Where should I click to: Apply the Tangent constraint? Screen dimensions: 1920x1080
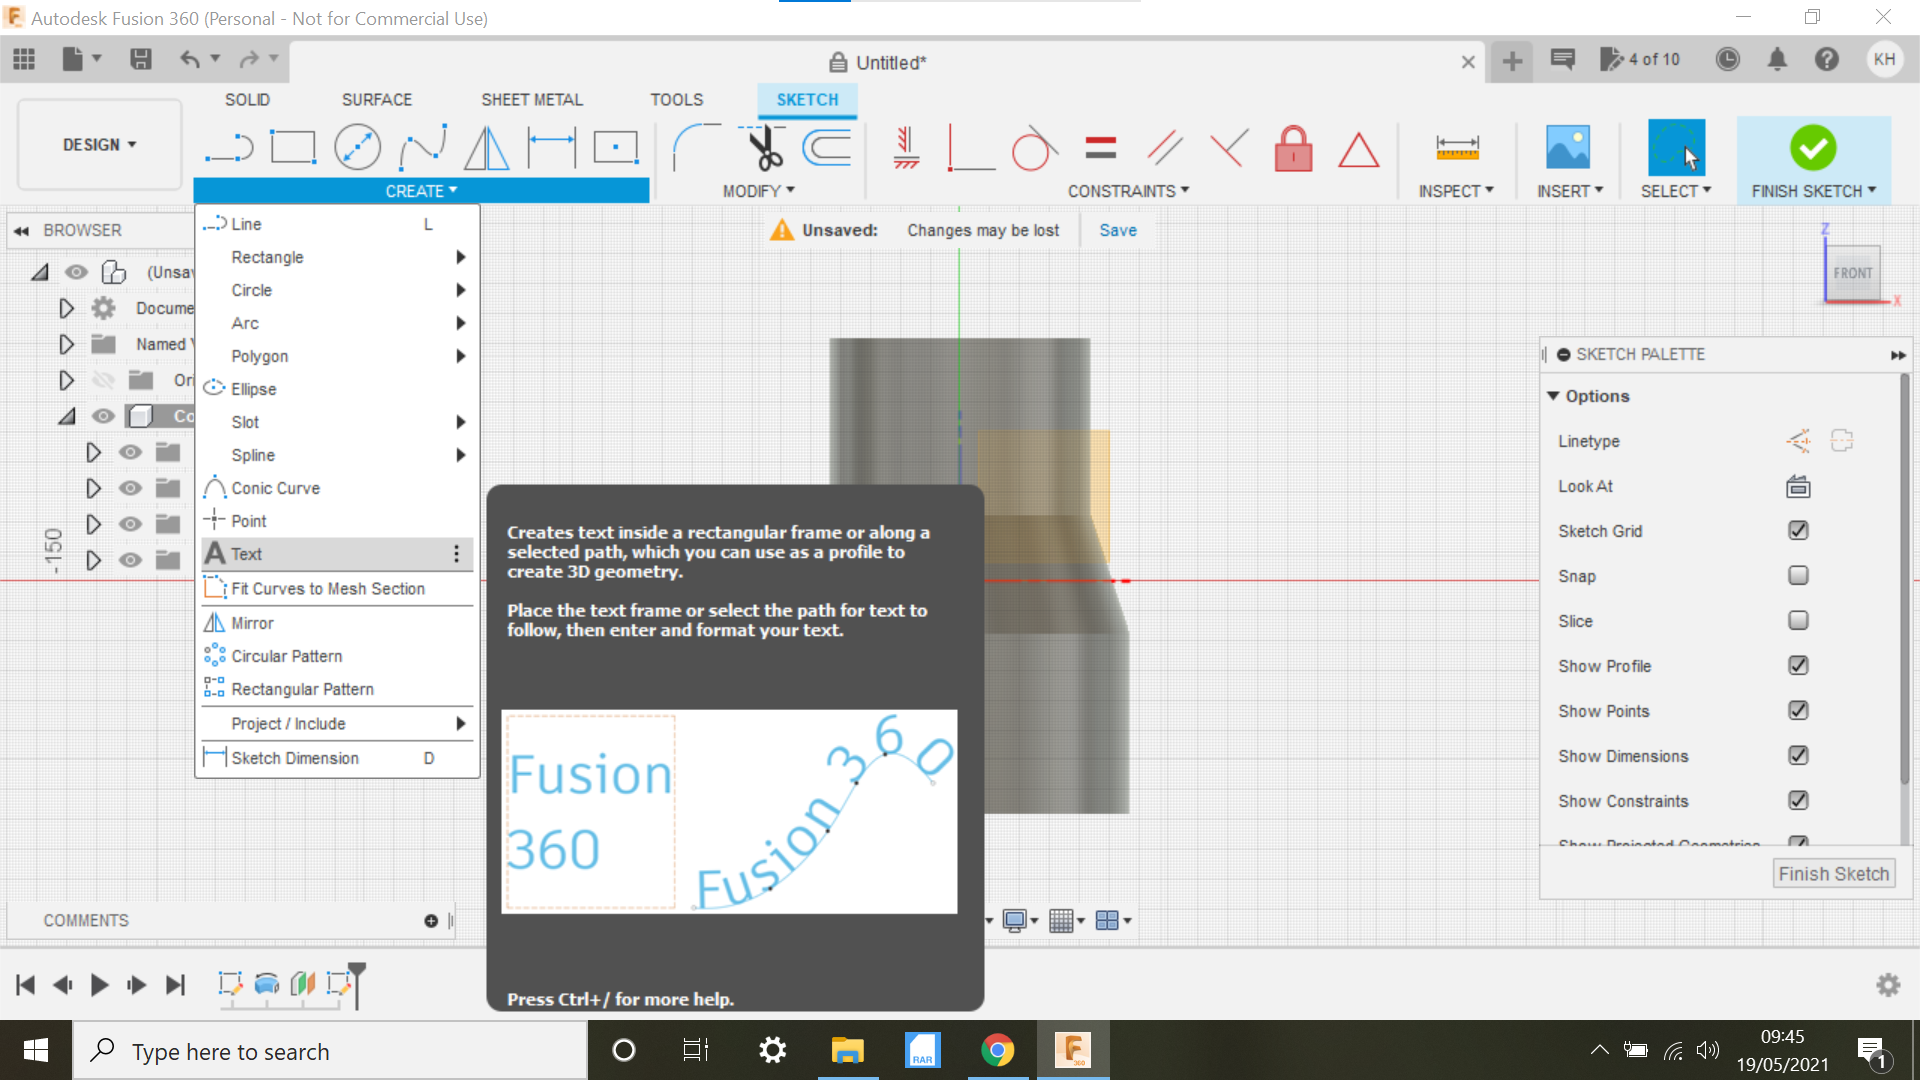(1034, 148)
